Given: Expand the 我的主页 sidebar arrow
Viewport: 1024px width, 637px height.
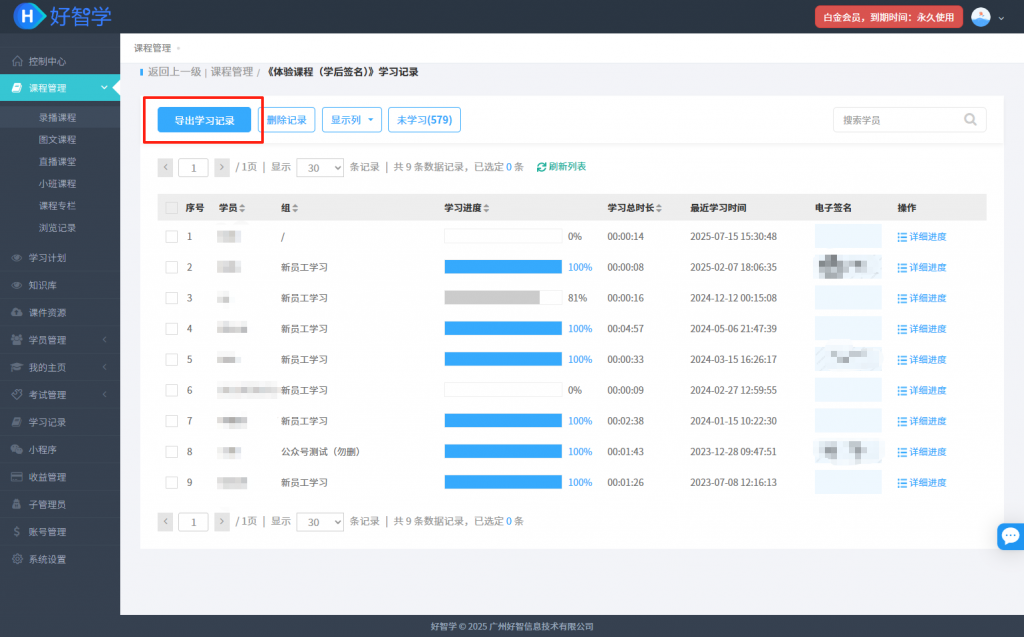Looking at the screenshot, I should tap(104, 367).
